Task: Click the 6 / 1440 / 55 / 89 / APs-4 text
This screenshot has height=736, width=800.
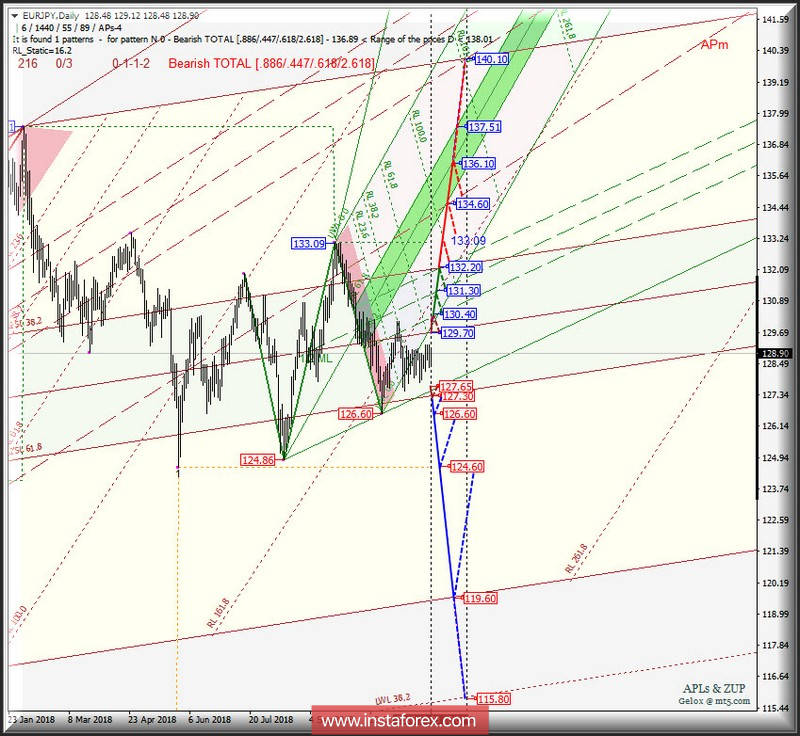Action: click(x=71, y=28)
